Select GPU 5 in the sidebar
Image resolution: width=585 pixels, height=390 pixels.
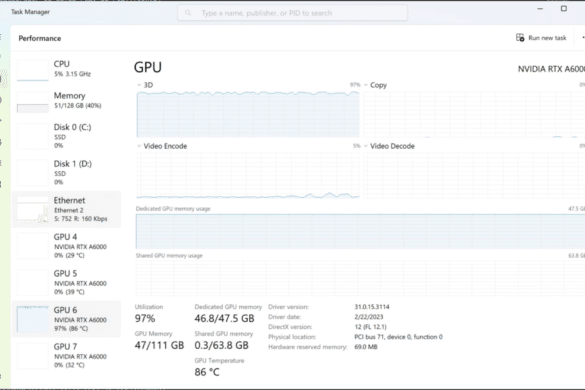click(66, 282)
